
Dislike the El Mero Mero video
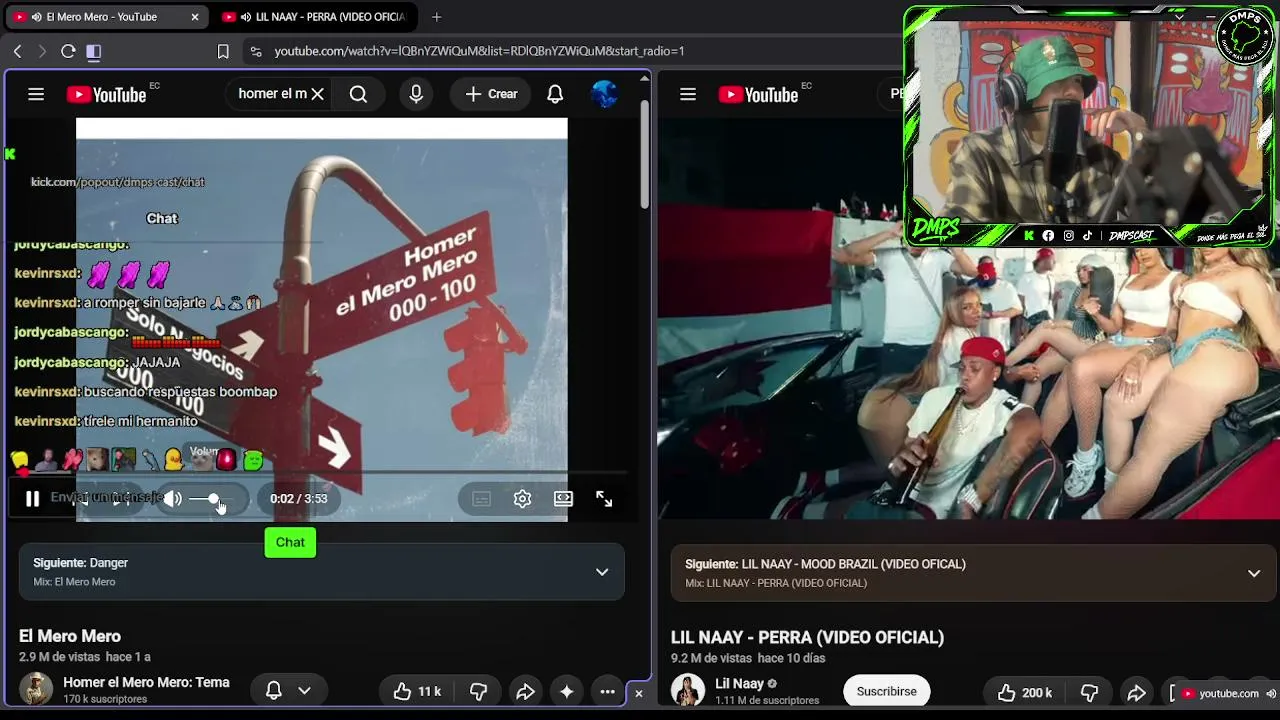pyautogui.click(x=478, y=691)
